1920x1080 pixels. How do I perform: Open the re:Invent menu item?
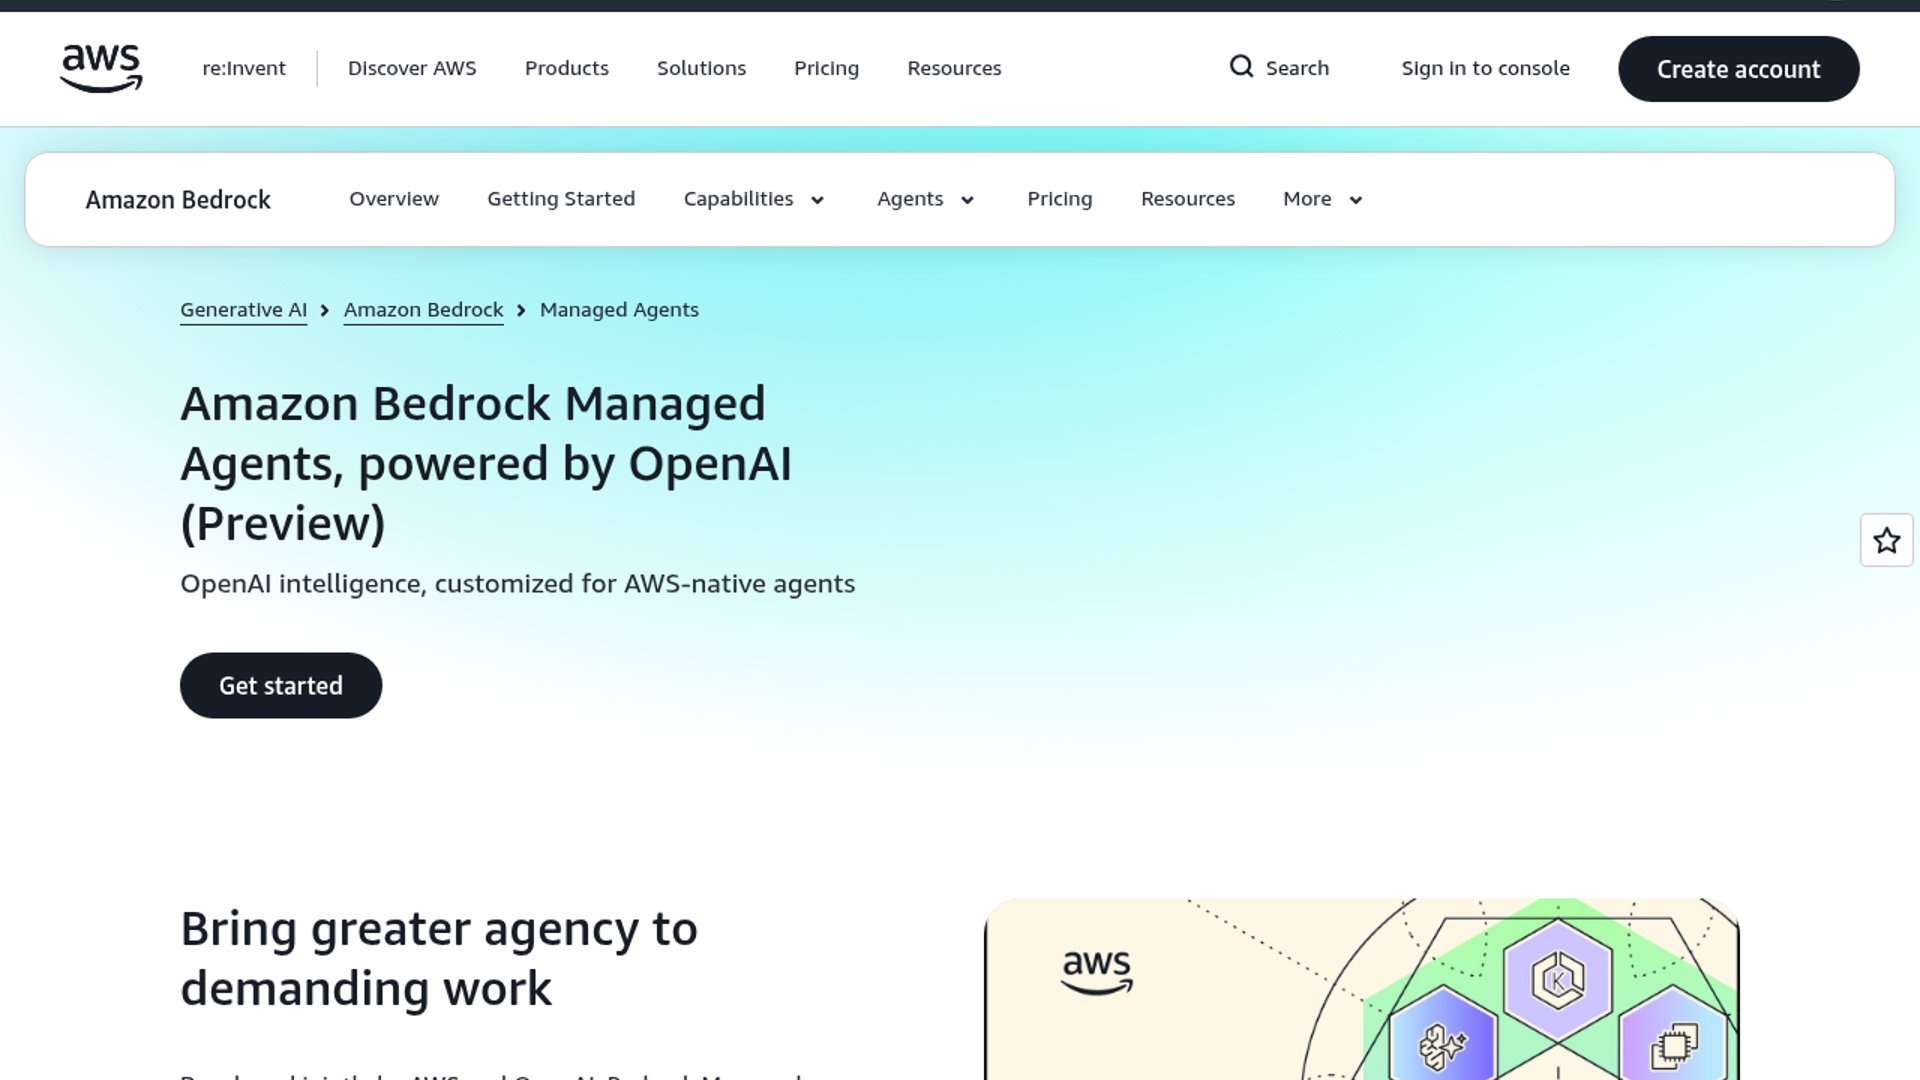click(244, 68)
